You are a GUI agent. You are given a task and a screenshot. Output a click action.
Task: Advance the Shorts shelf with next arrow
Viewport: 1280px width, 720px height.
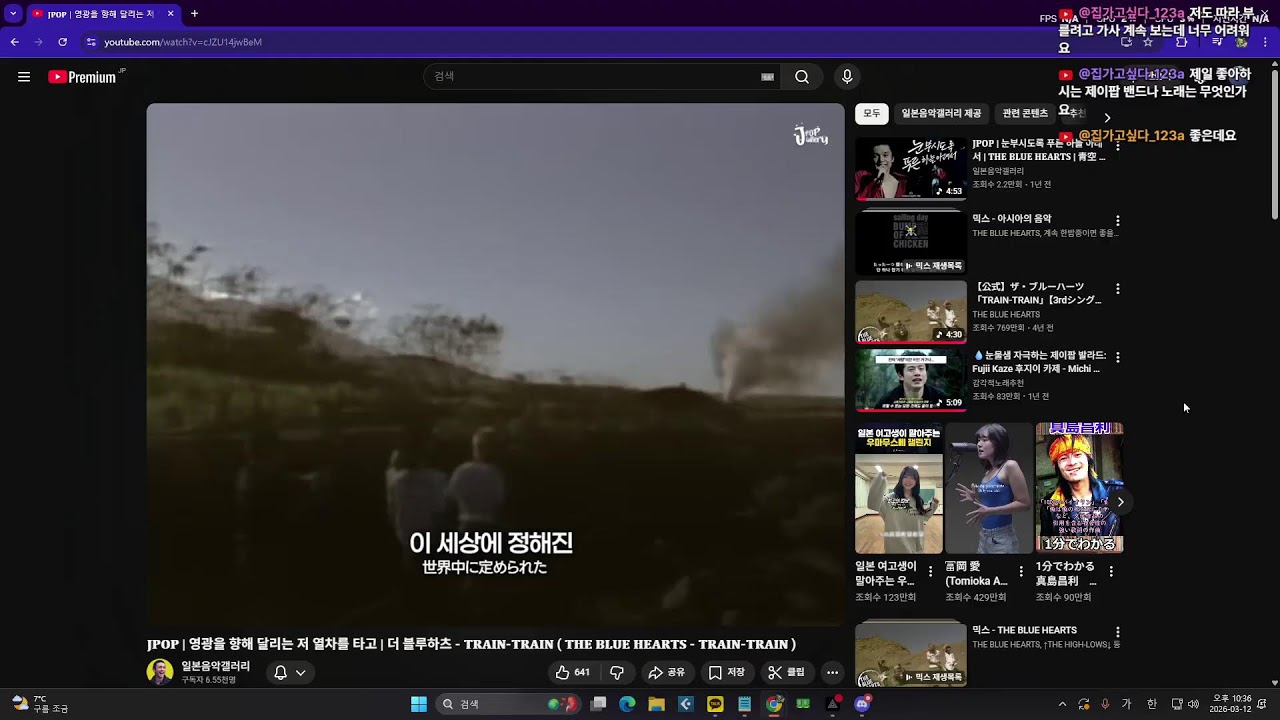[x=1120, y=502]
